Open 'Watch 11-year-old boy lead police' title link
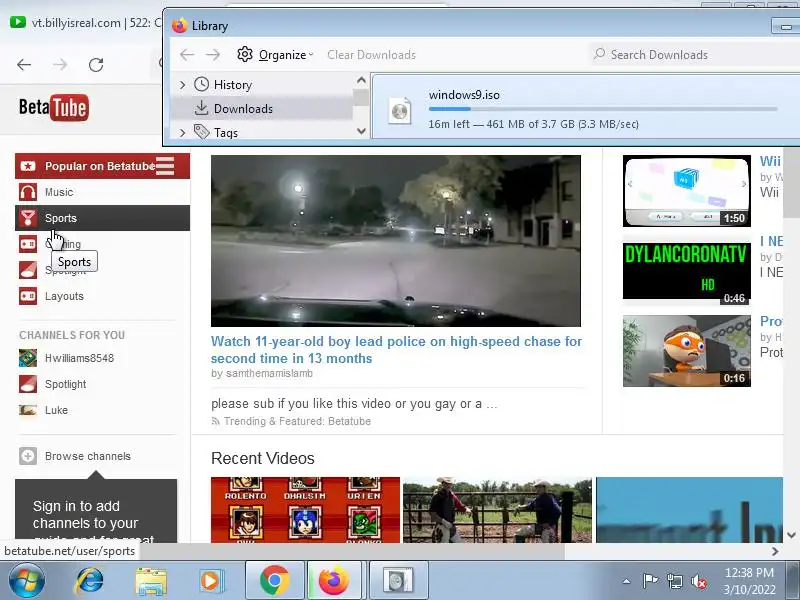800x600 pixels. 396,349
